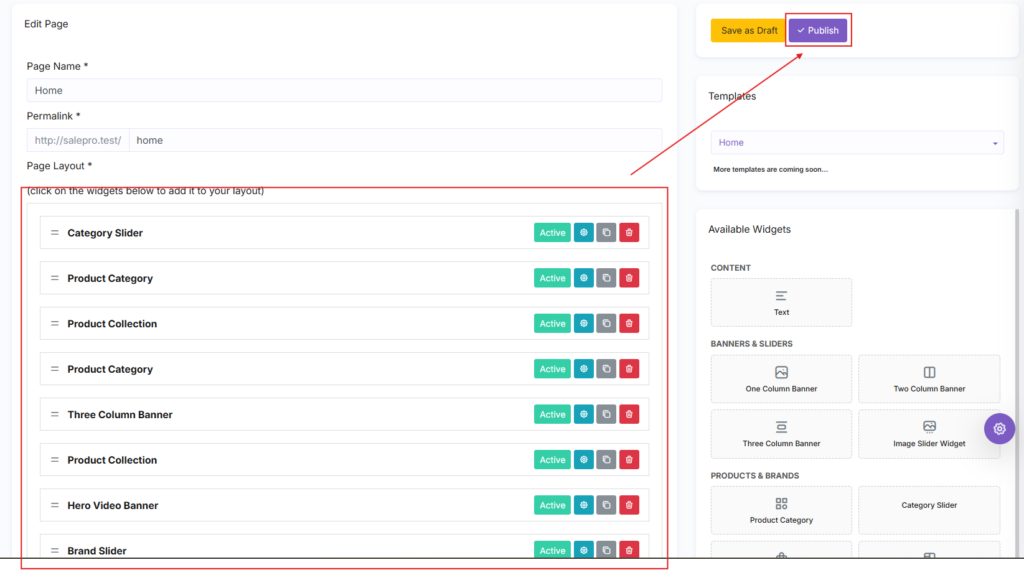Open settings for Brand Slider widget
This screenshot has height=570, width=1024.
pyautogui.click(x=583, y=550)
